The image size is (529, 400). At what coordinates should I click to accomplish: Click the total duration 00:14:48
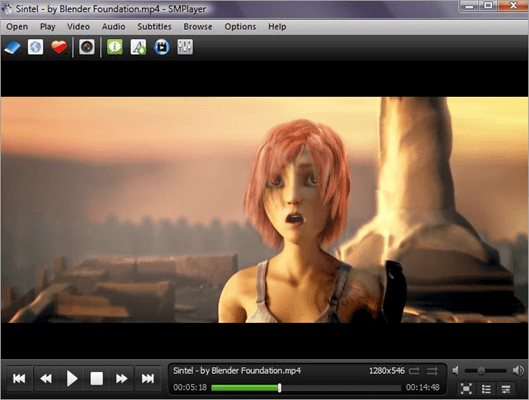422,387
